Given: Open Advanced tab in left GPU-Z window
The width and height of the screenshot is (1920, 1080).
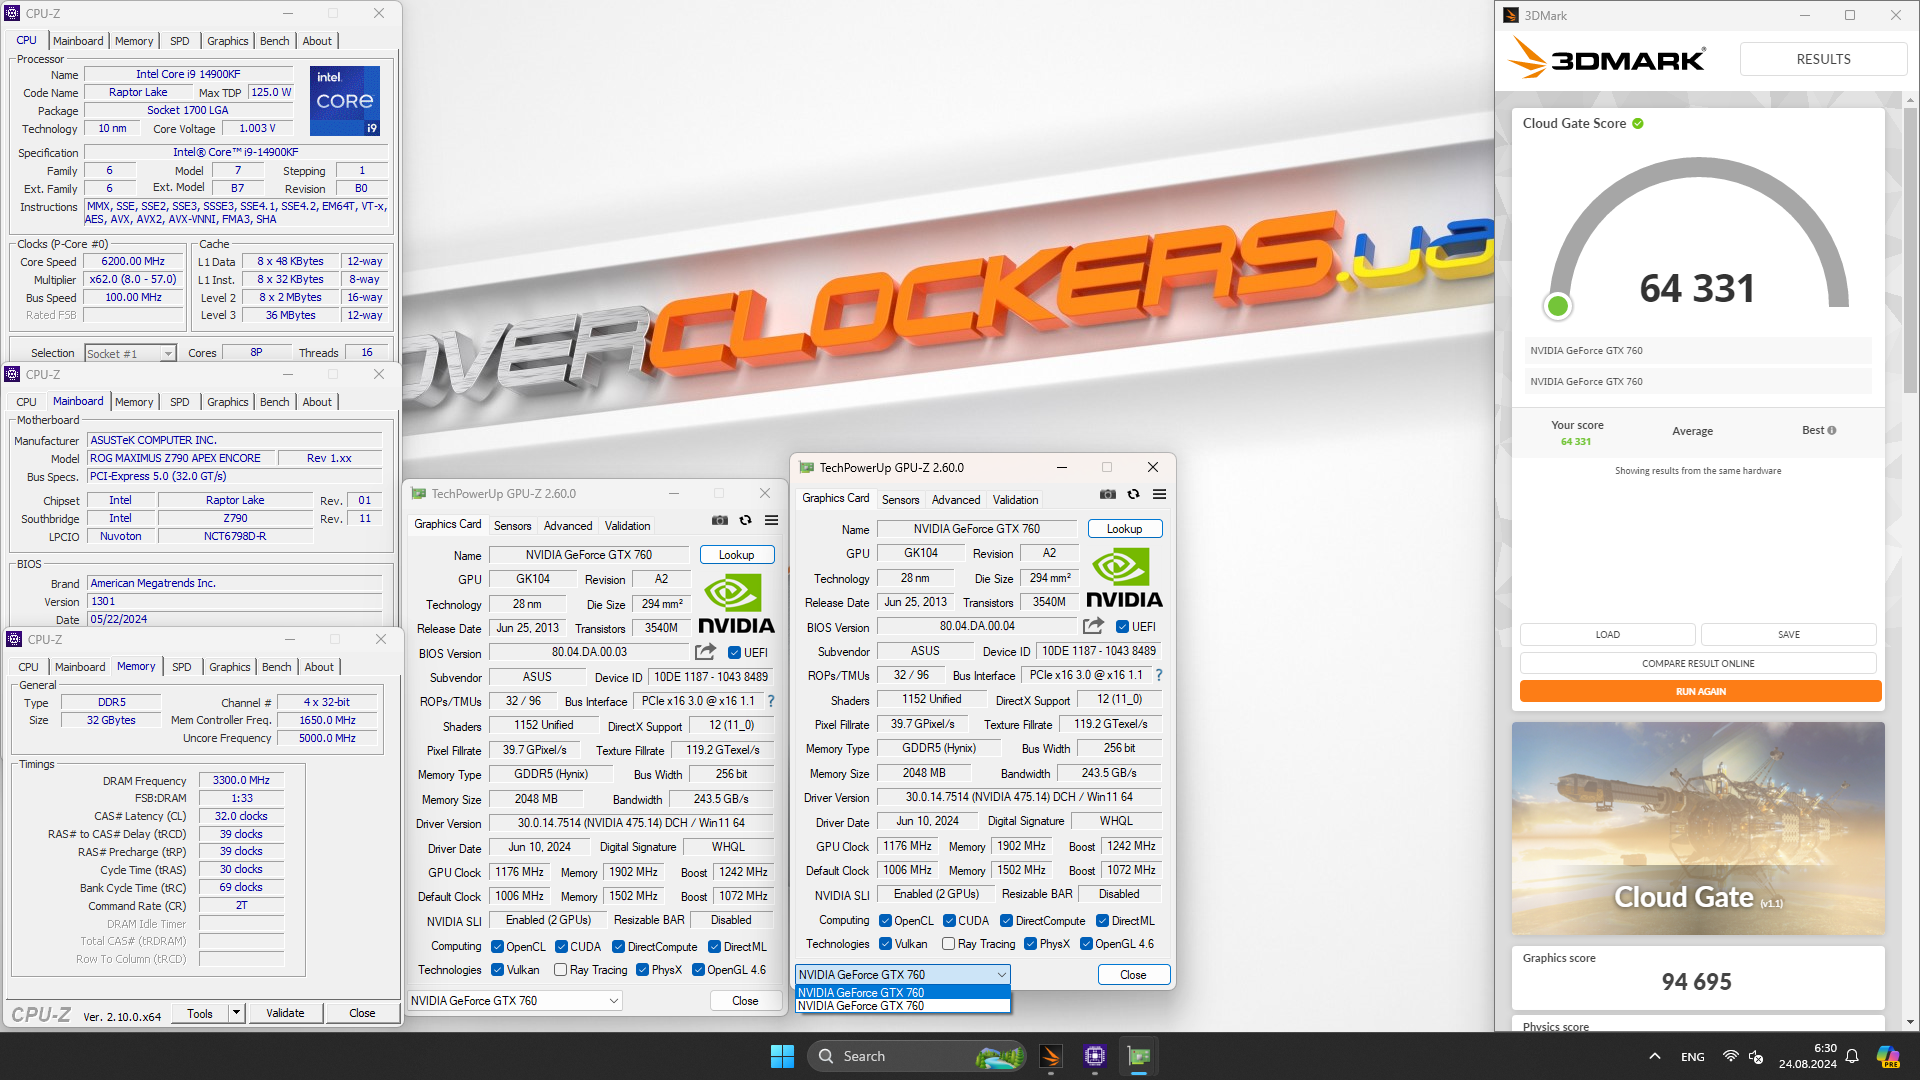Looking at the screenshot, I should [568, 526].
